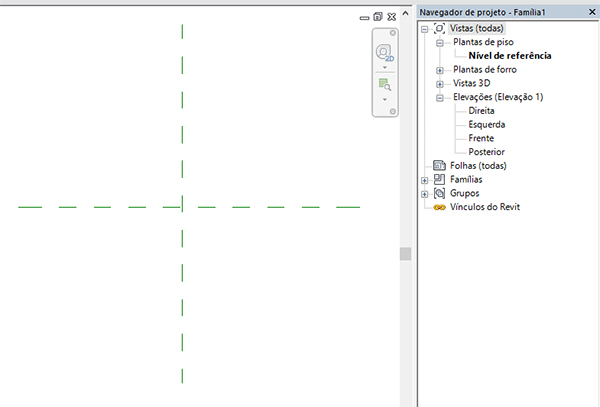Click the Folhas (todas) sheet icon
600x407 pixels.
(x=439, y=165)
